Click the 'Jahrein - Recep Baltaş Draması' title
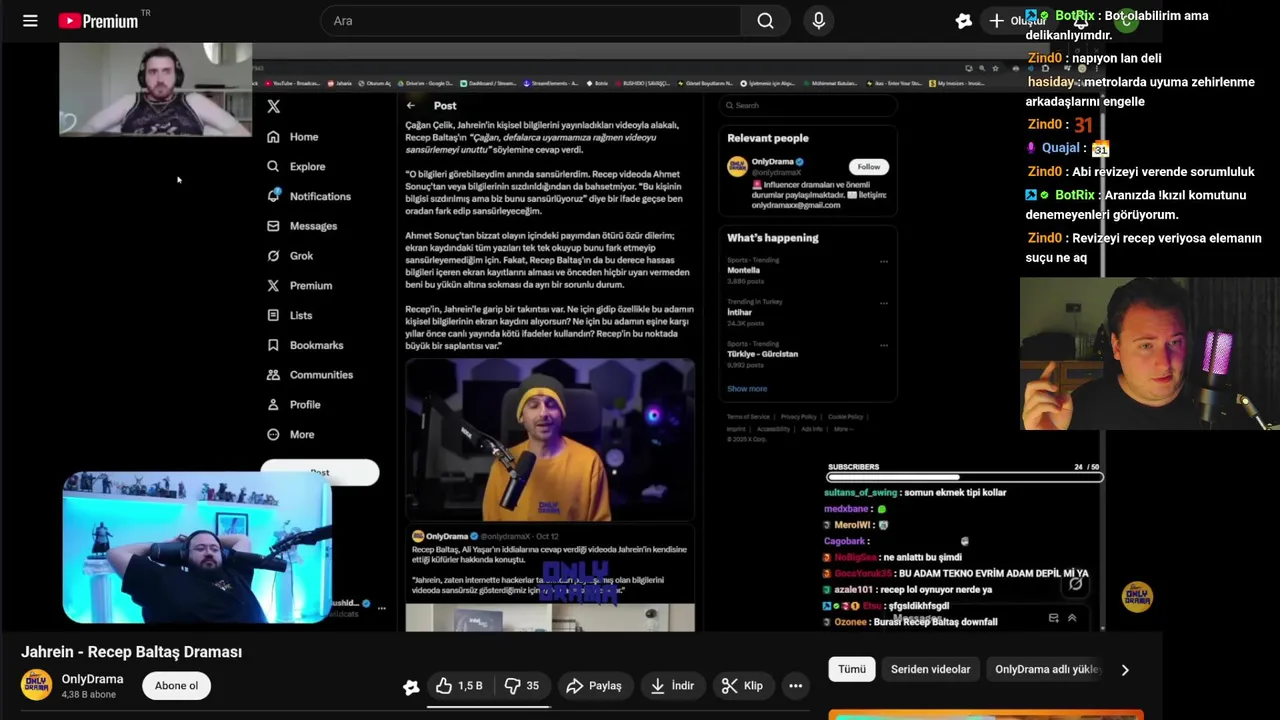The image size is (1280, 720). [x=132, y=652]
